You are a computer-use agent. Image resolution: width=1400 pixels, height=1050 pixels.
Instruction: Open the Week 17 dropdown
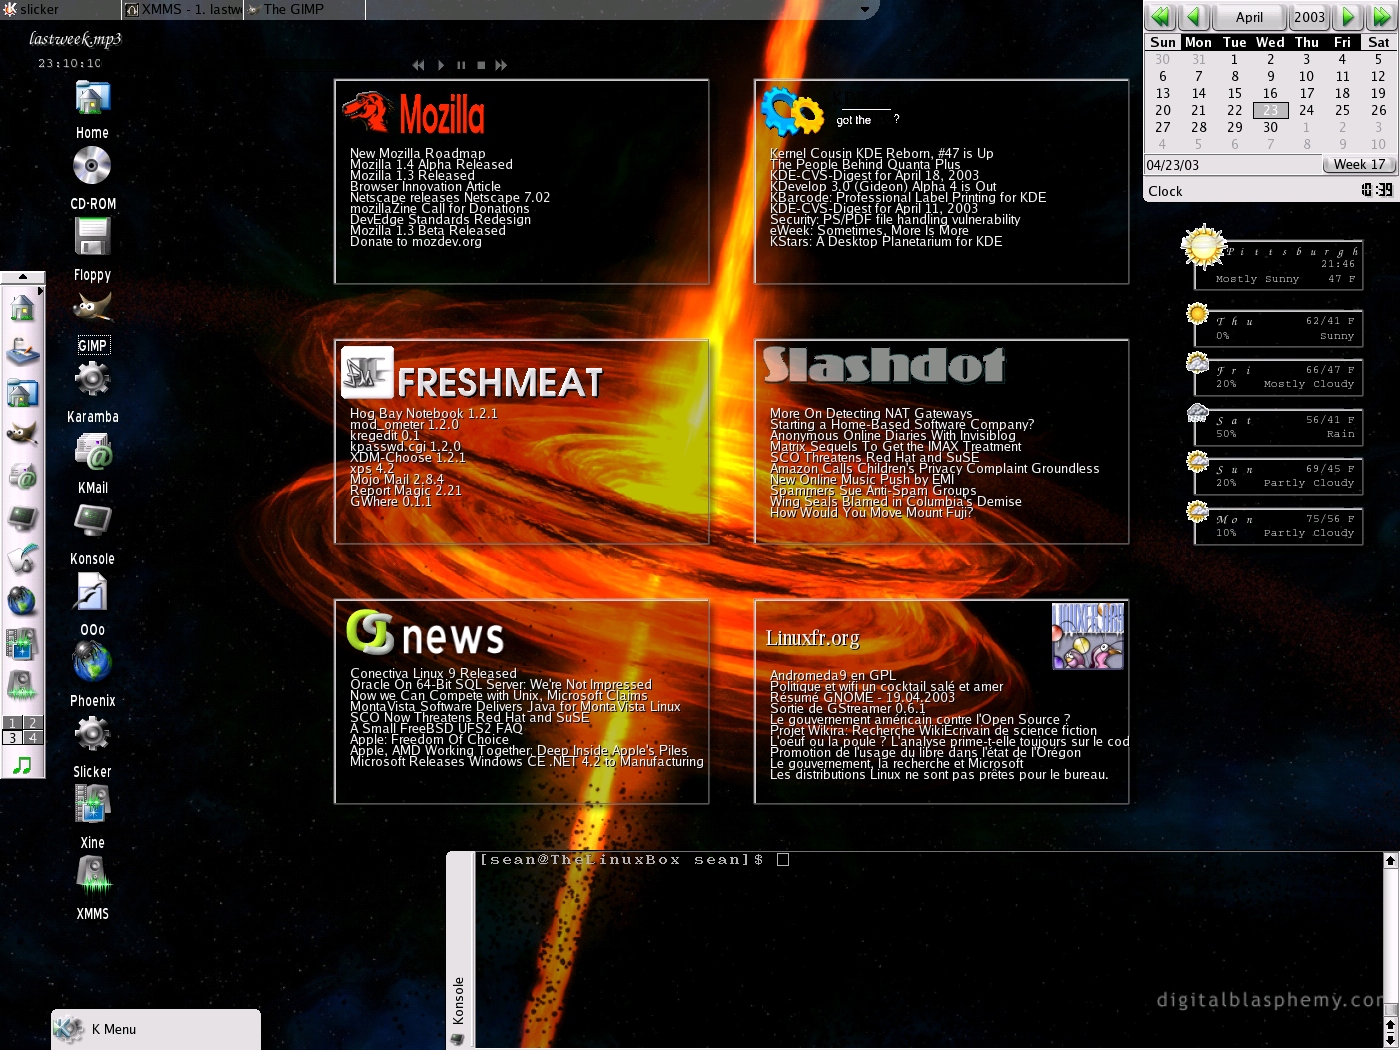(1359, 165)
